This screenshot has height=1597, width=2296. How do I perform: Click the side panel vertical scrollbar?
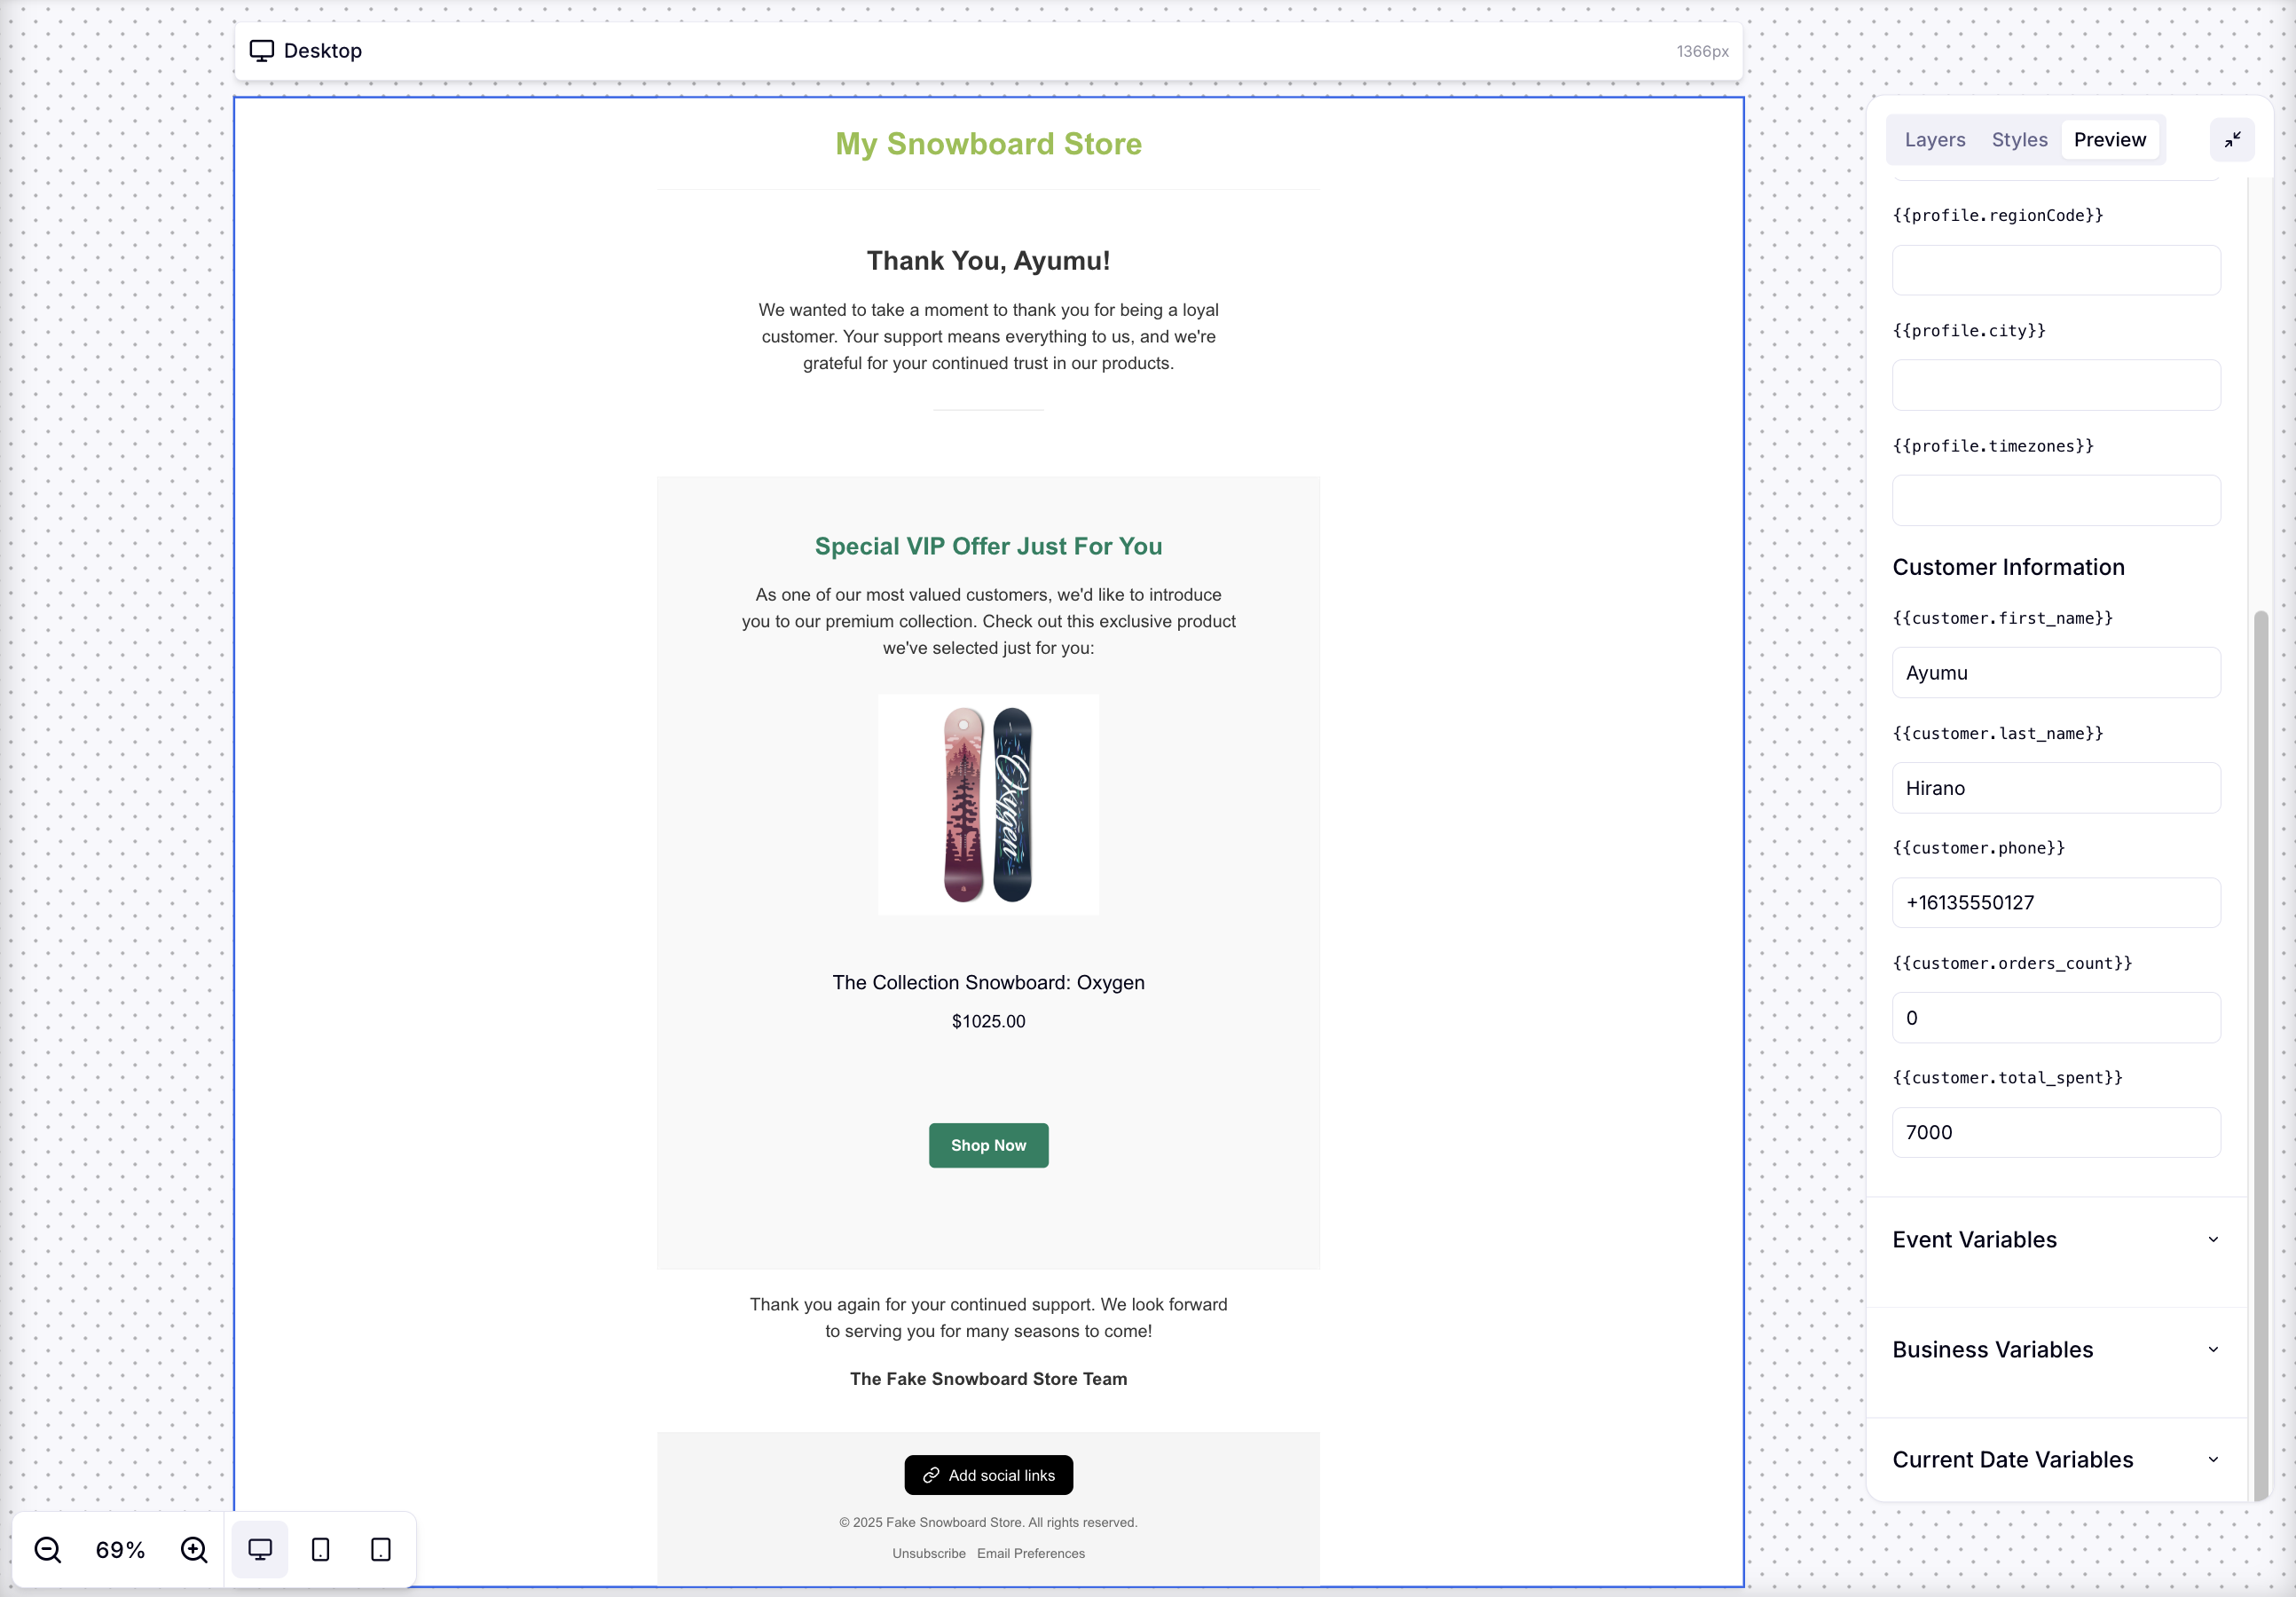(2260, 1055)
